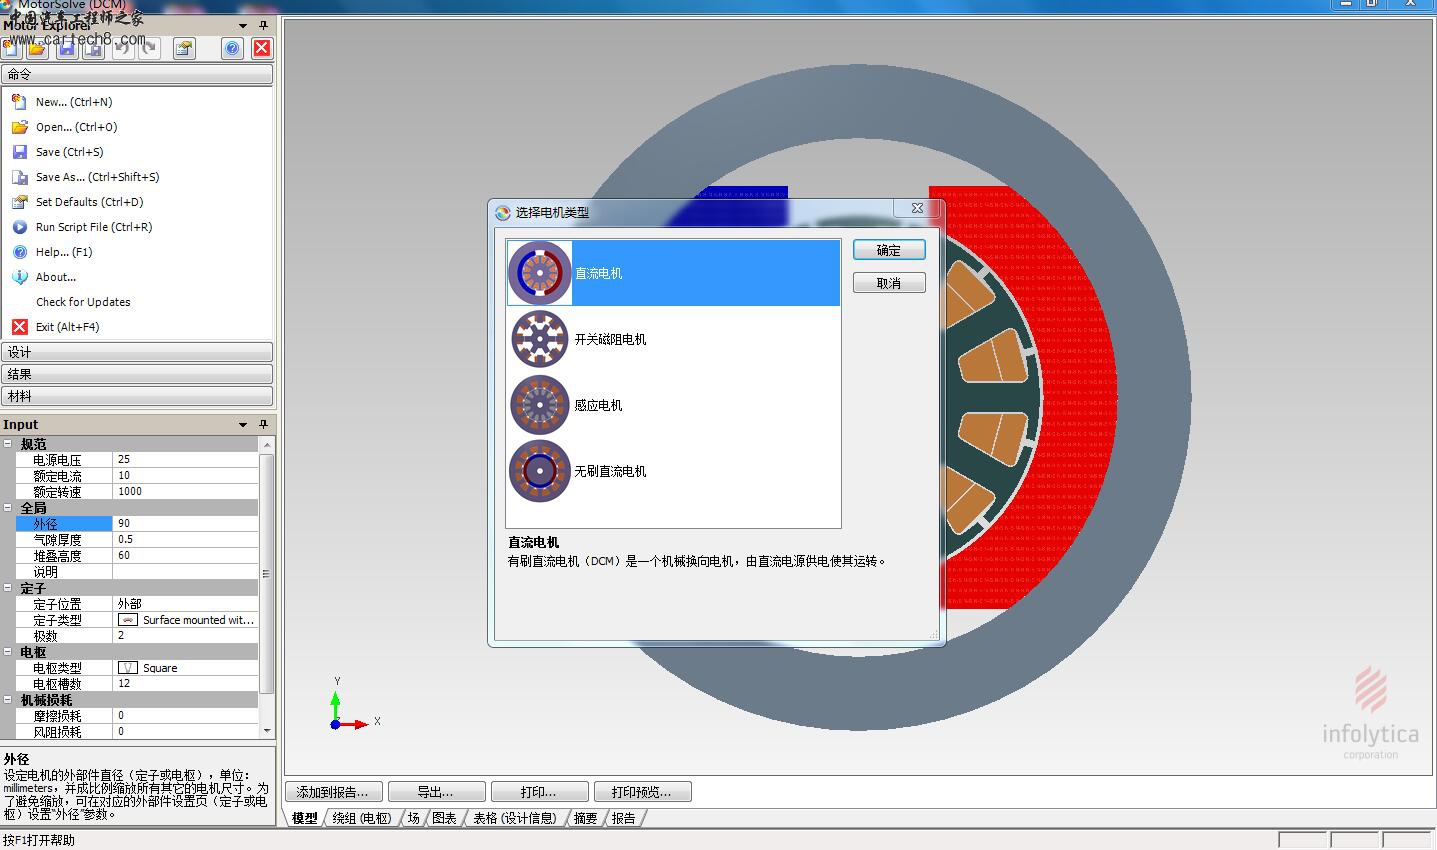The image size is (1437, 850).
Task: Expand the 材料 section
Action: [137, 396]
